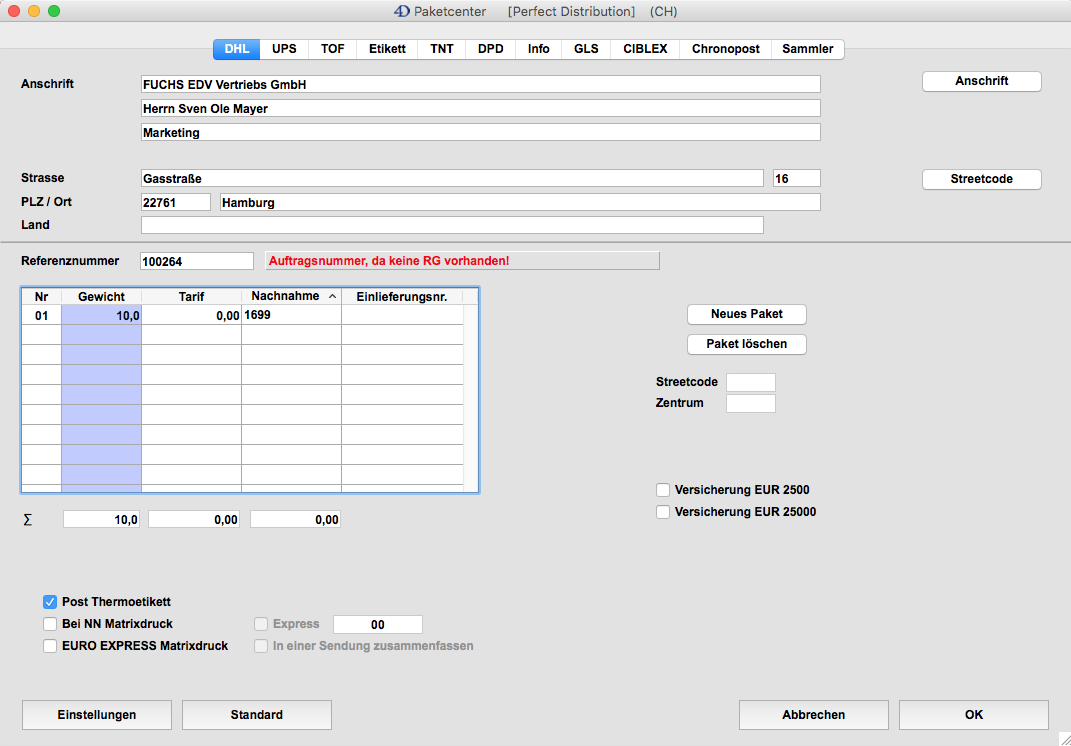1071x746 pixels.
Task: Open the Chronopost tab
Action: (725, 49)
